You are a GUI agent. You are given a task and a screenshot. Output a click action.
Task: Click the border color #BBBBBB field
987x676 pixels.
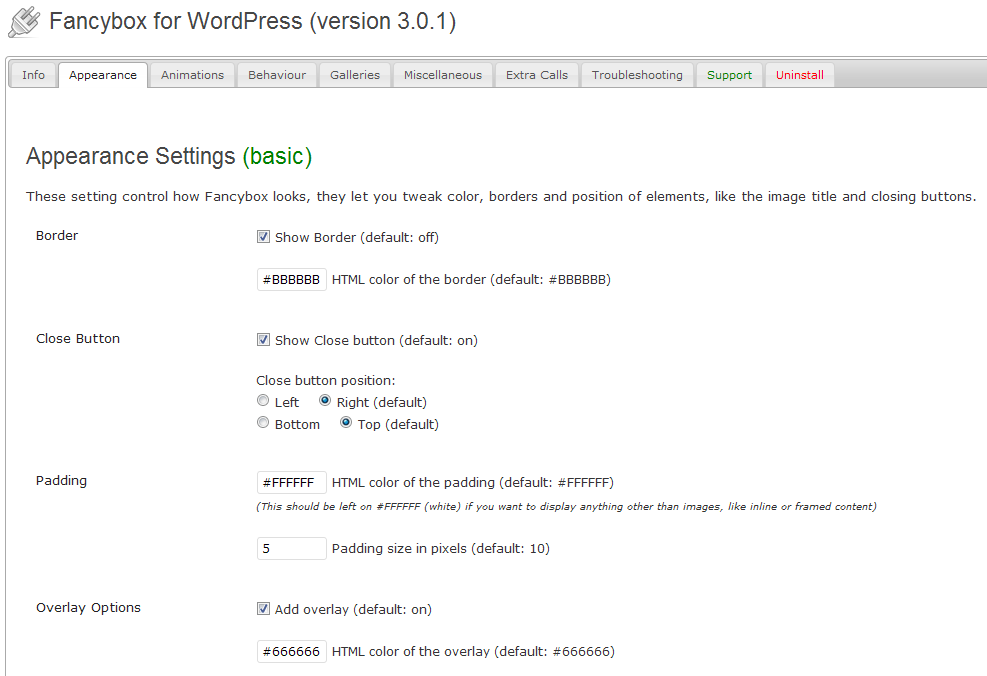tap(291, 280)
